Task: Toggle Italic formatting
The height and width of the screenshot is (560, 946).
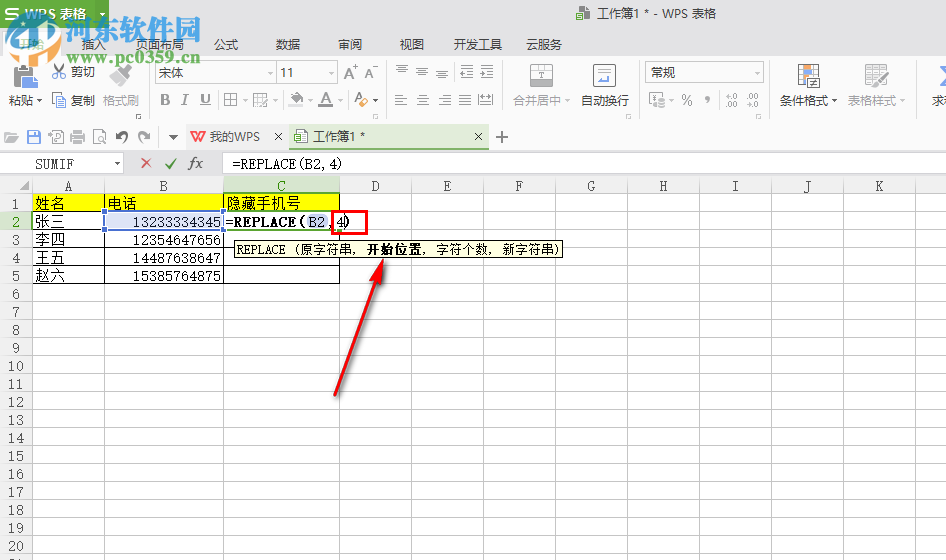Action: click(x=185, y=100)
